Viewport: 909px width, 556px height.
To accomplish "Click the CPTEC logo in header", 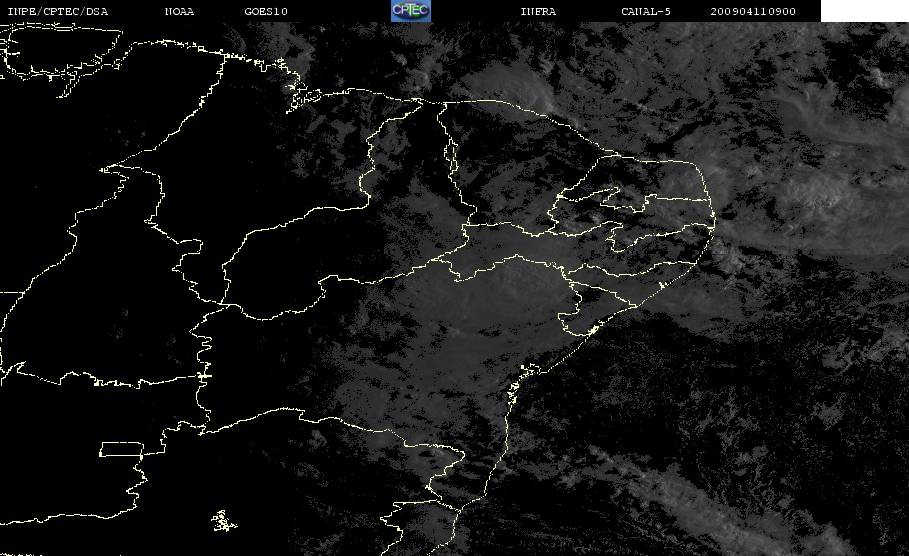I will point(410,11).
